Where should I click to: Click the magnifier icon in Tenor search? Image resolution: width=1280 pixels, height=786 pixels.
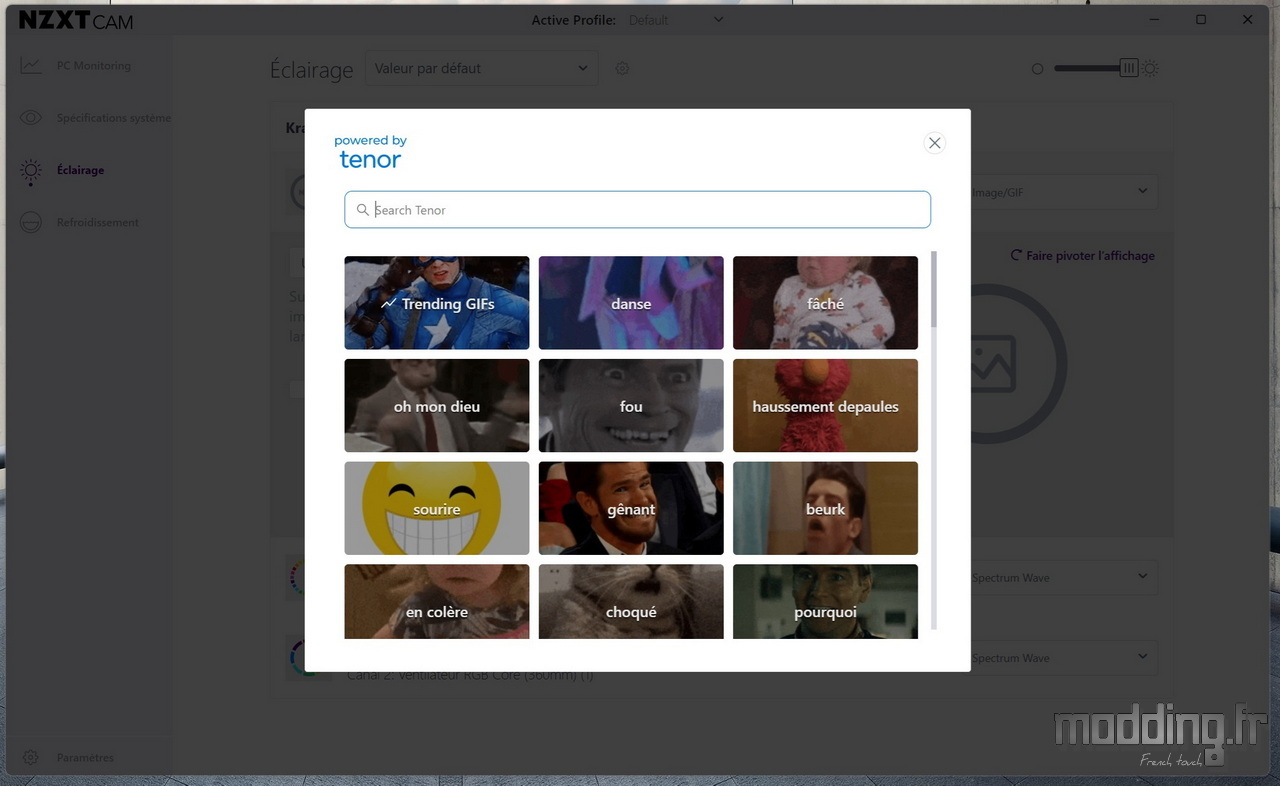click(363, 210)
